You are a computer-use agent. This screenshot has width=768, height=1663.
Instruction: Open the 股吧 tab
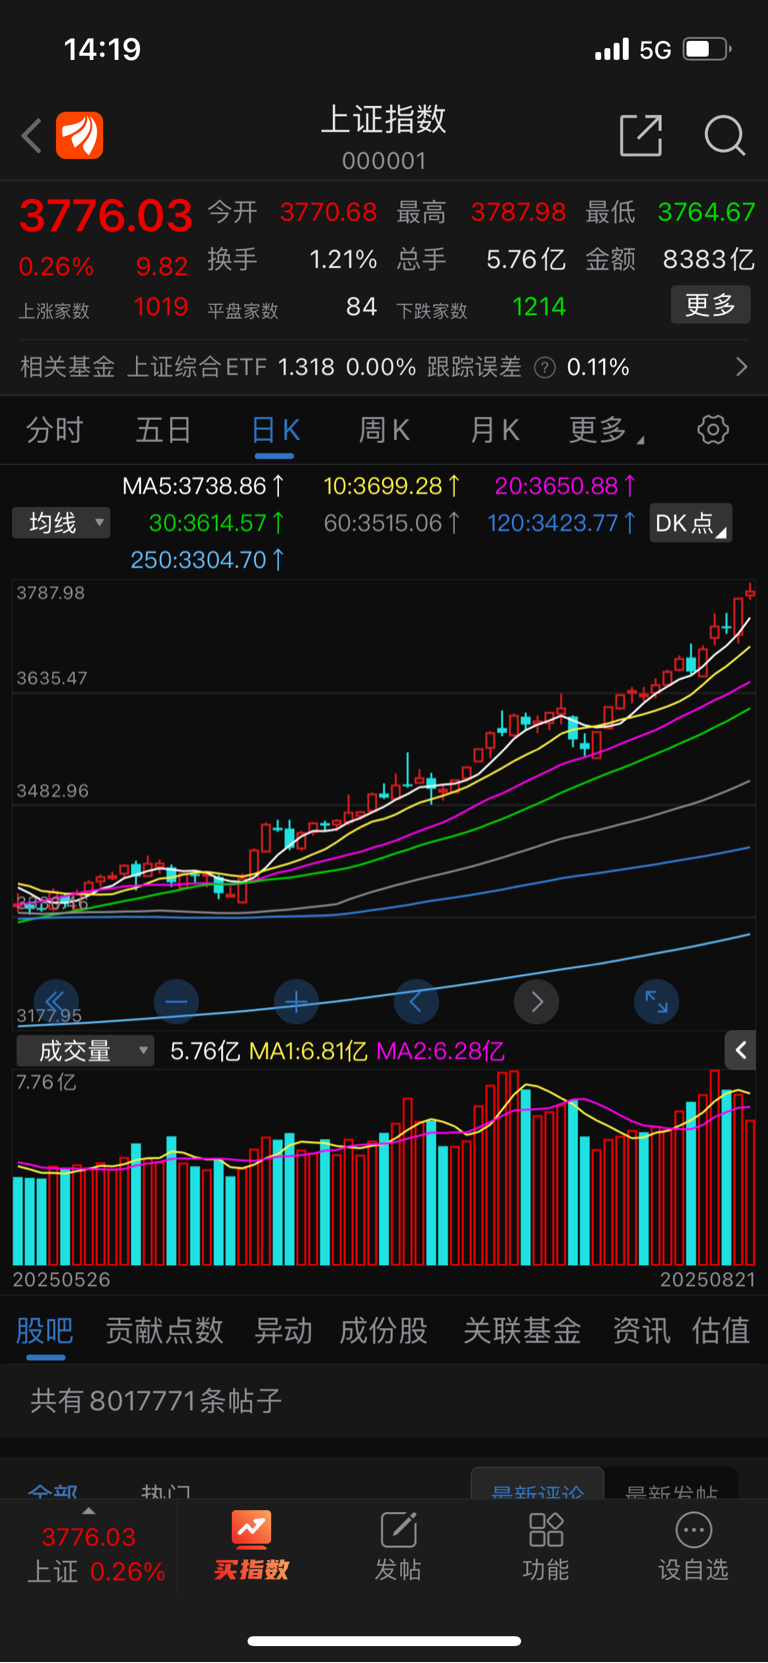pos(45,1331)
